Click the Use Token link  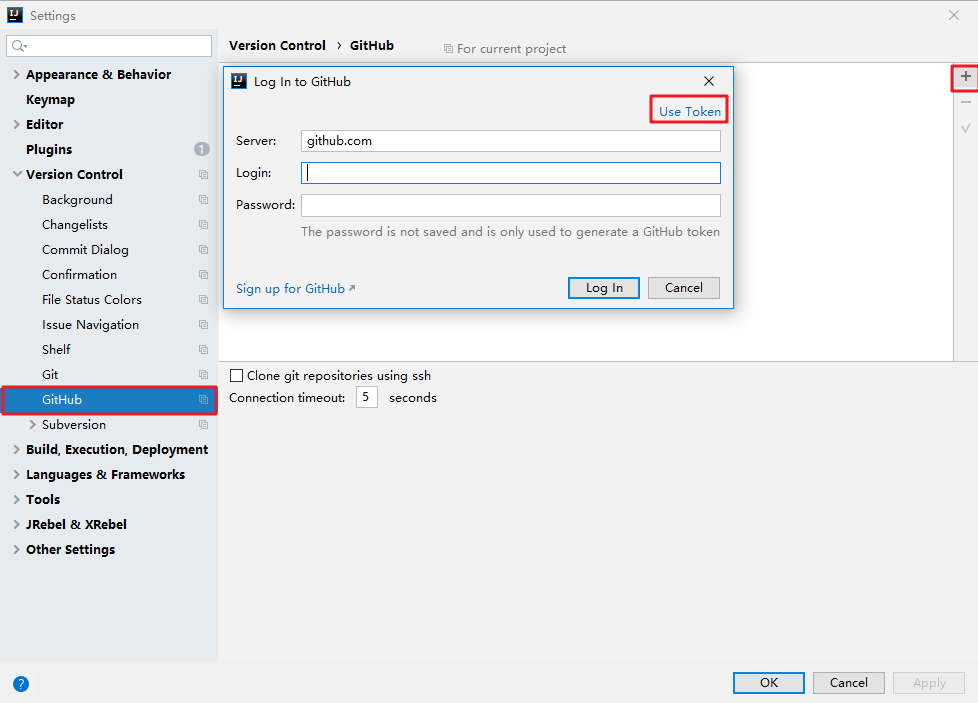[x=690, y=111]
